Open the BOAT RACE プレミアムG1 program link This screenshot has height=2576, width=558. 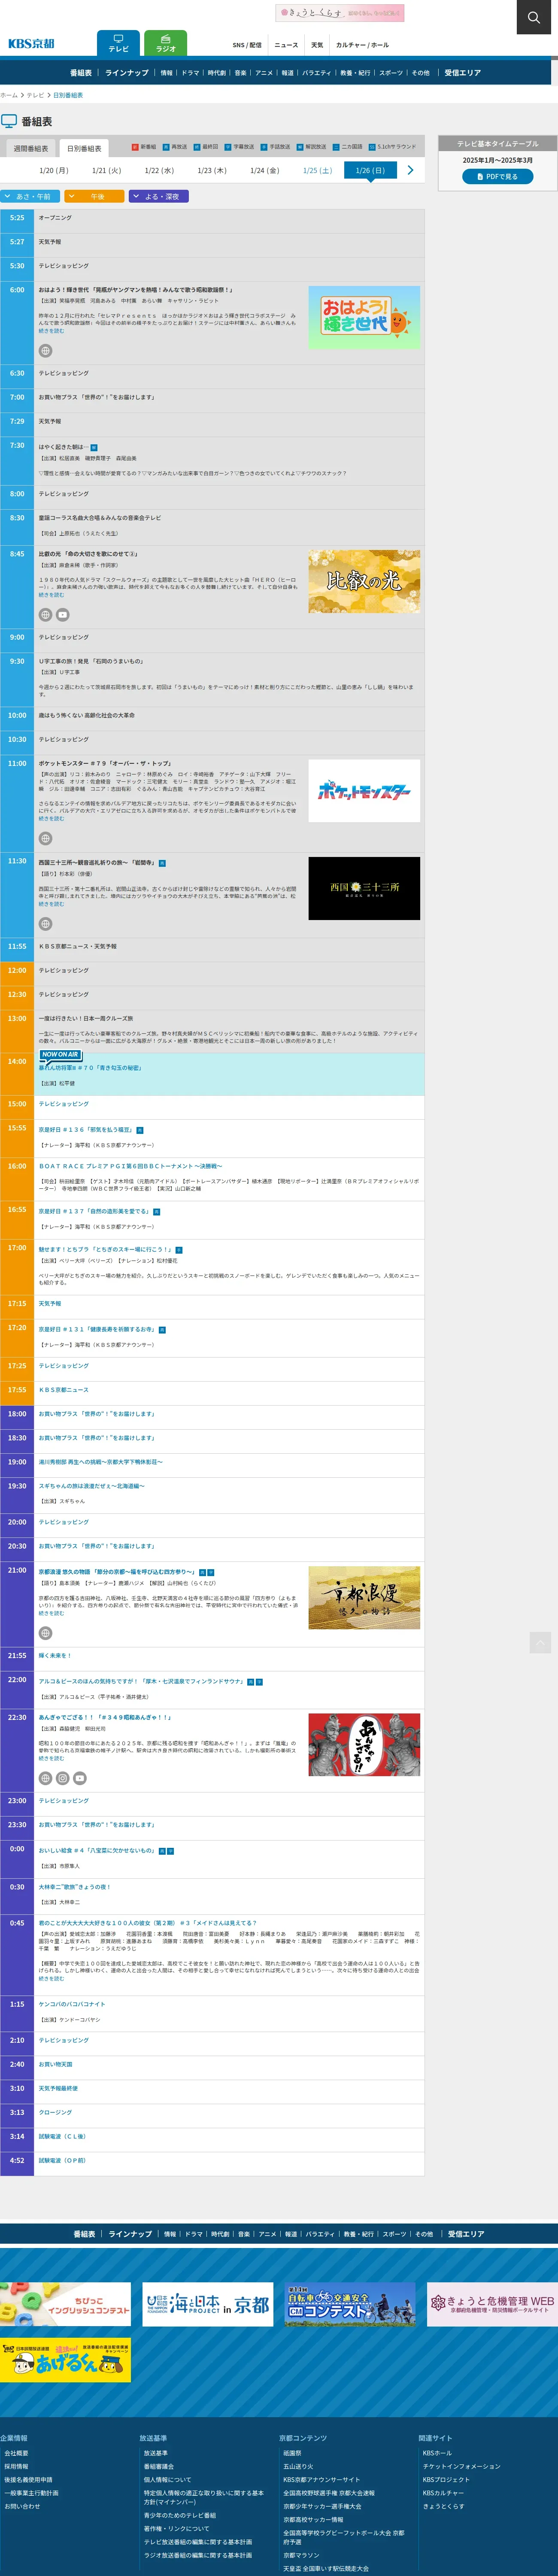130,1166
